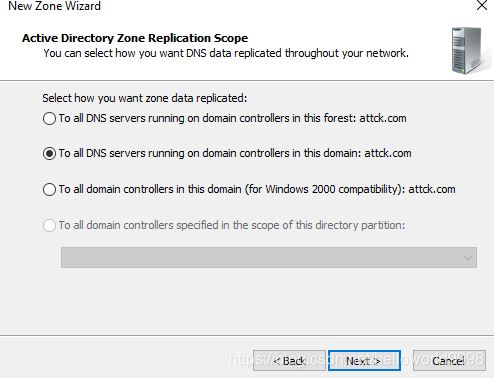Click the 'for Windows 2000 compatibility' label text
The height and width of the screenshot is (378, 494).
click(x=323, y=189)
